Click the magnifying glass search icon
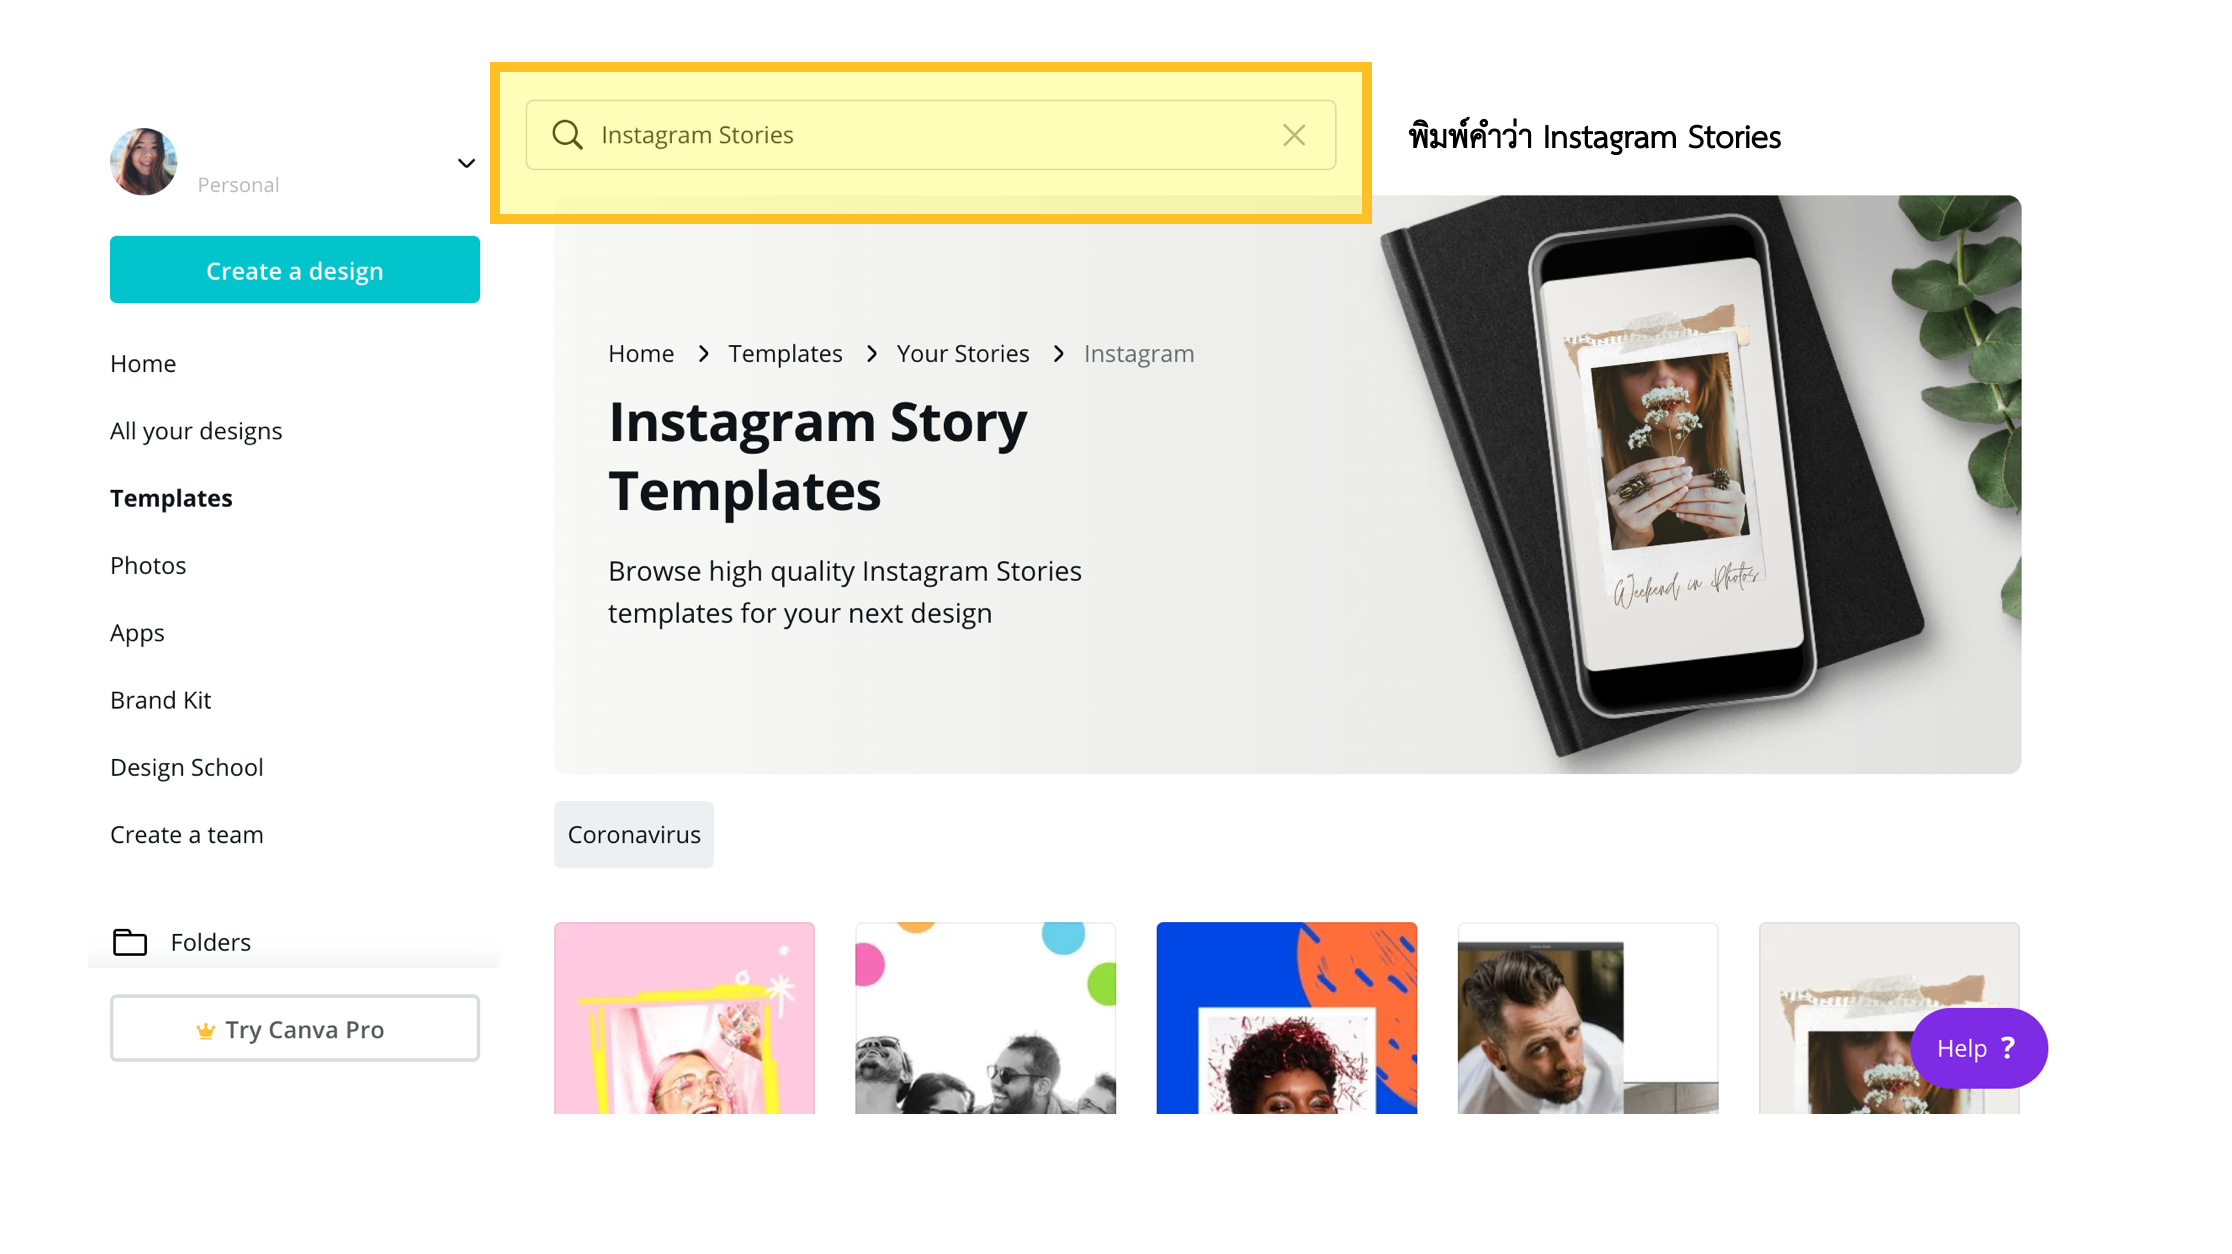 click(567, 135)
